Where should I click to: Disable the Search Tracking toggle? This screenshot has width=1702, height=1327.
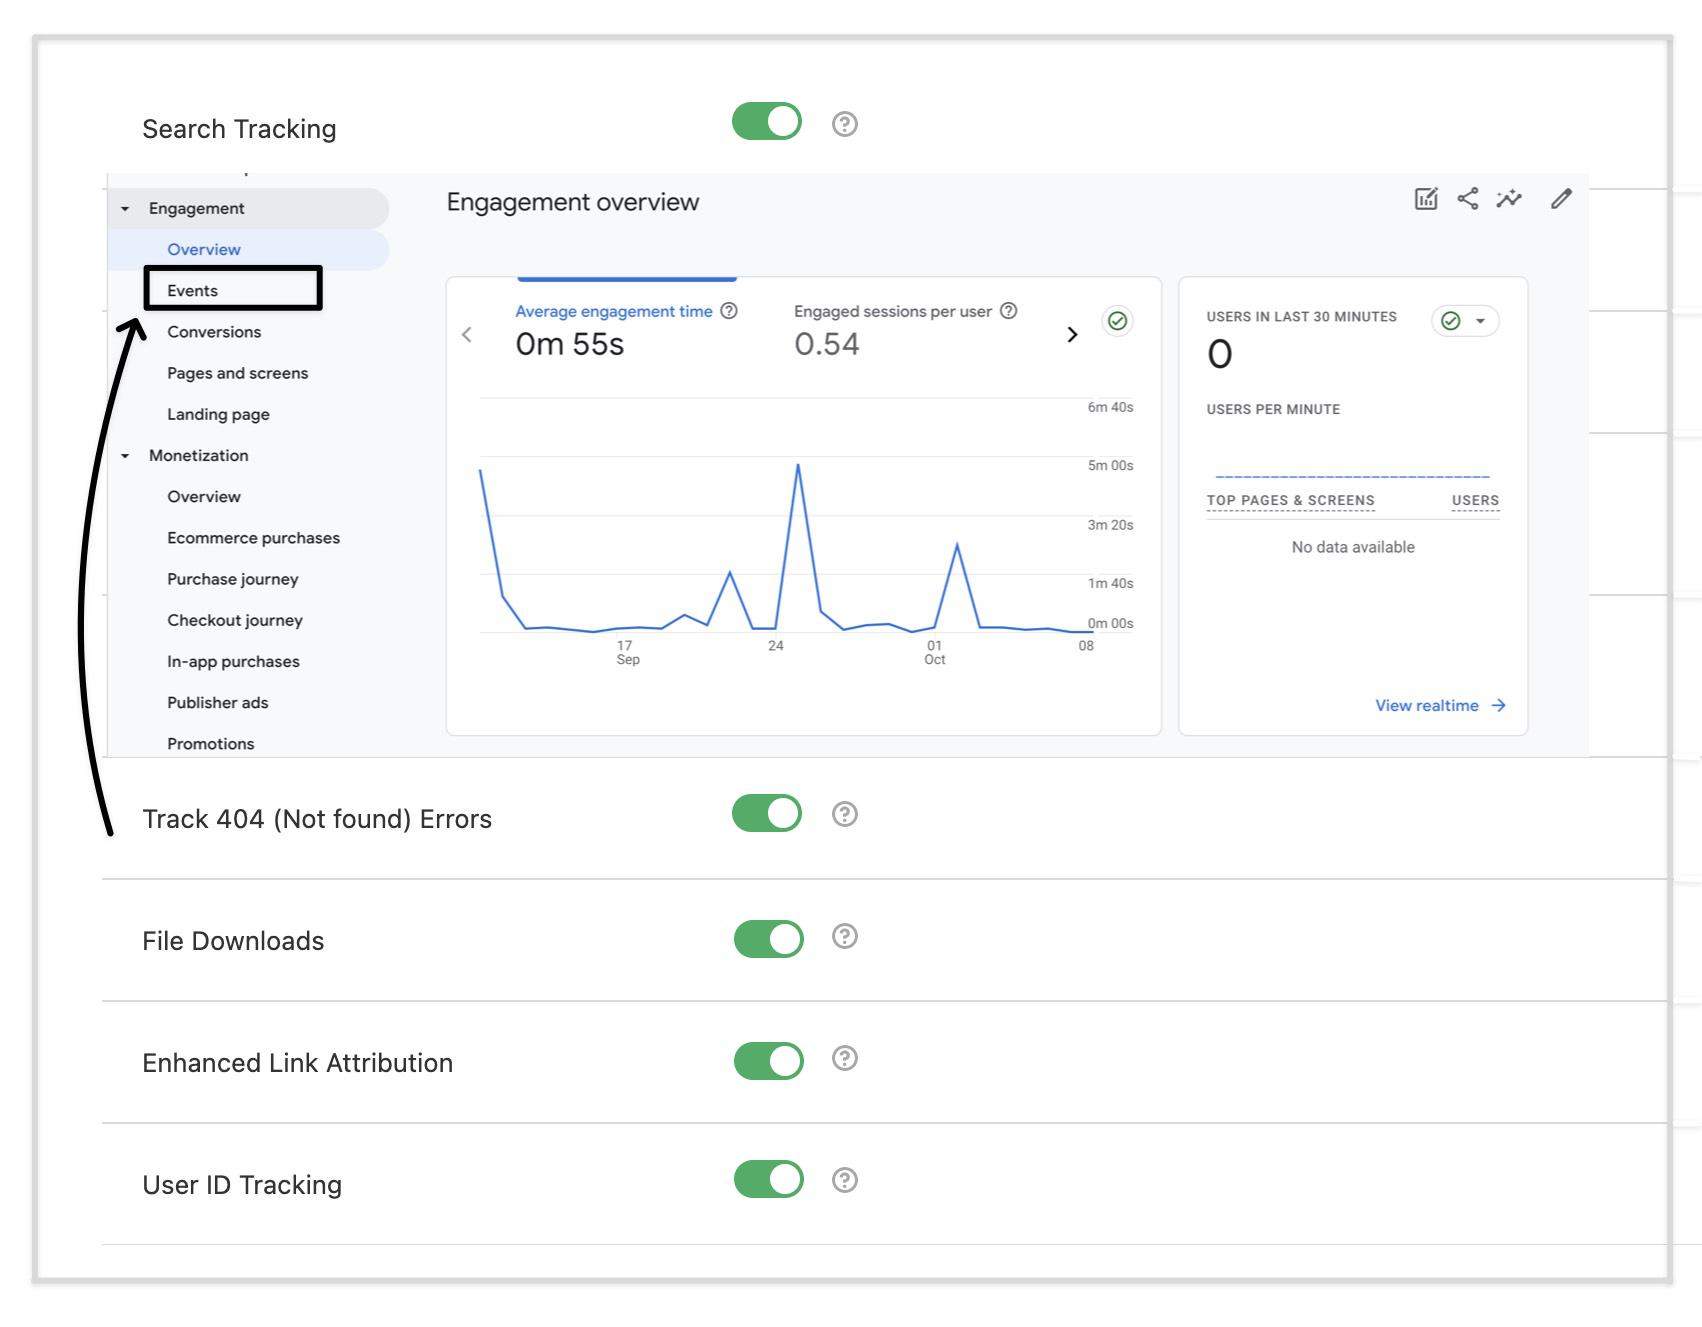(x=767, y=121)
